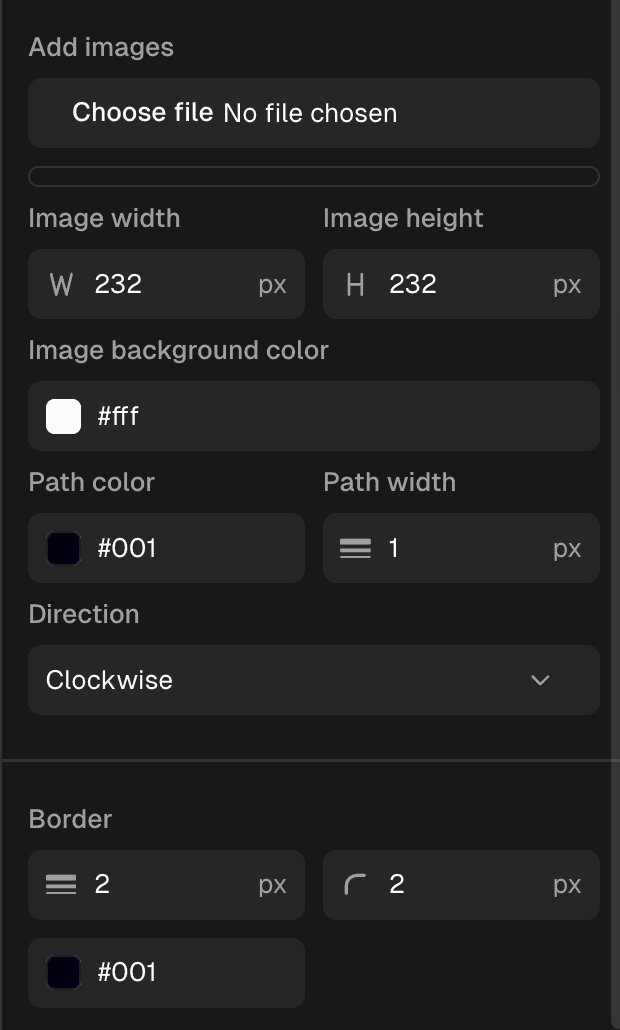Click the Path color #001 hex text
This screenshot has height=1030, width=620.
click(127, 548)
